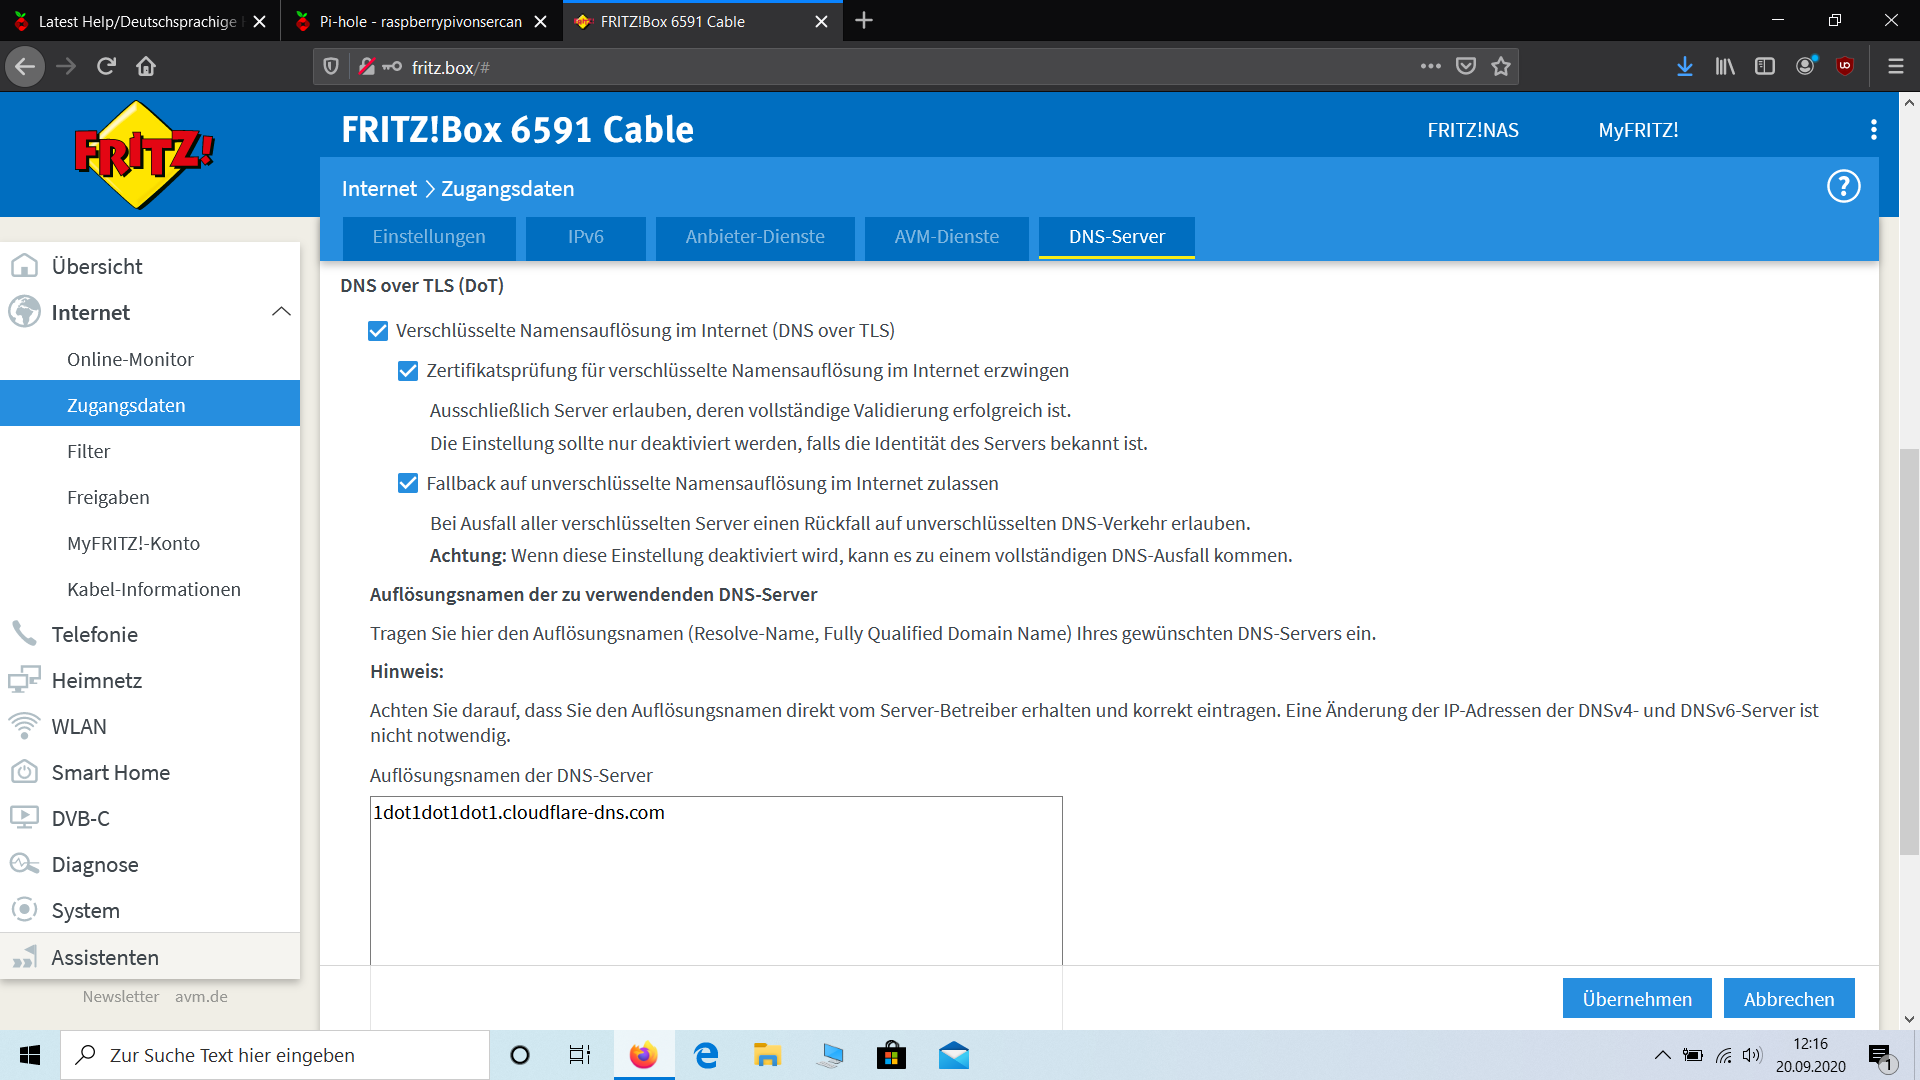1920x1080 pixels.
Task: Select the DNS-Server tab
Action: [x=1117, y=237]
